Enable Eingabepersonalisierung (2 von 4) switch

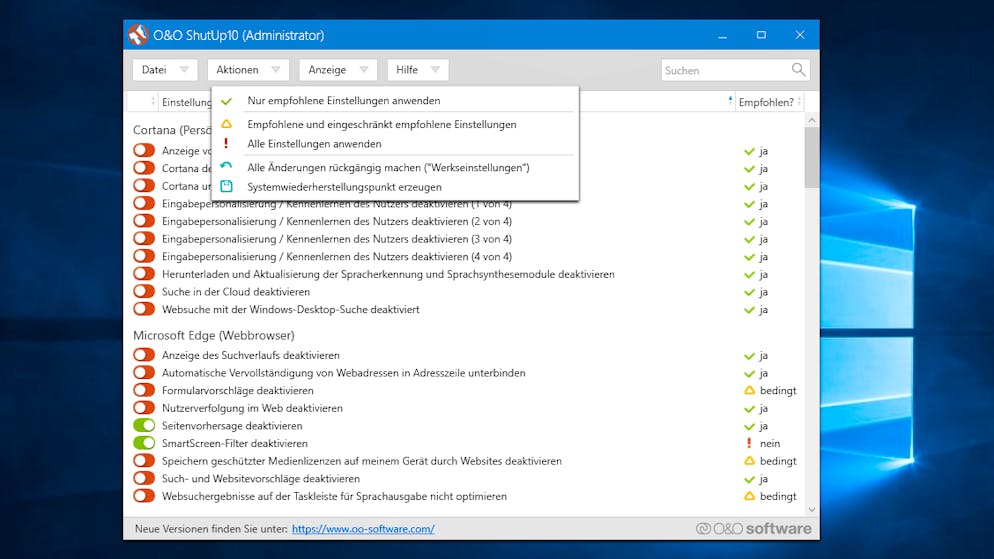coord(144,221)
